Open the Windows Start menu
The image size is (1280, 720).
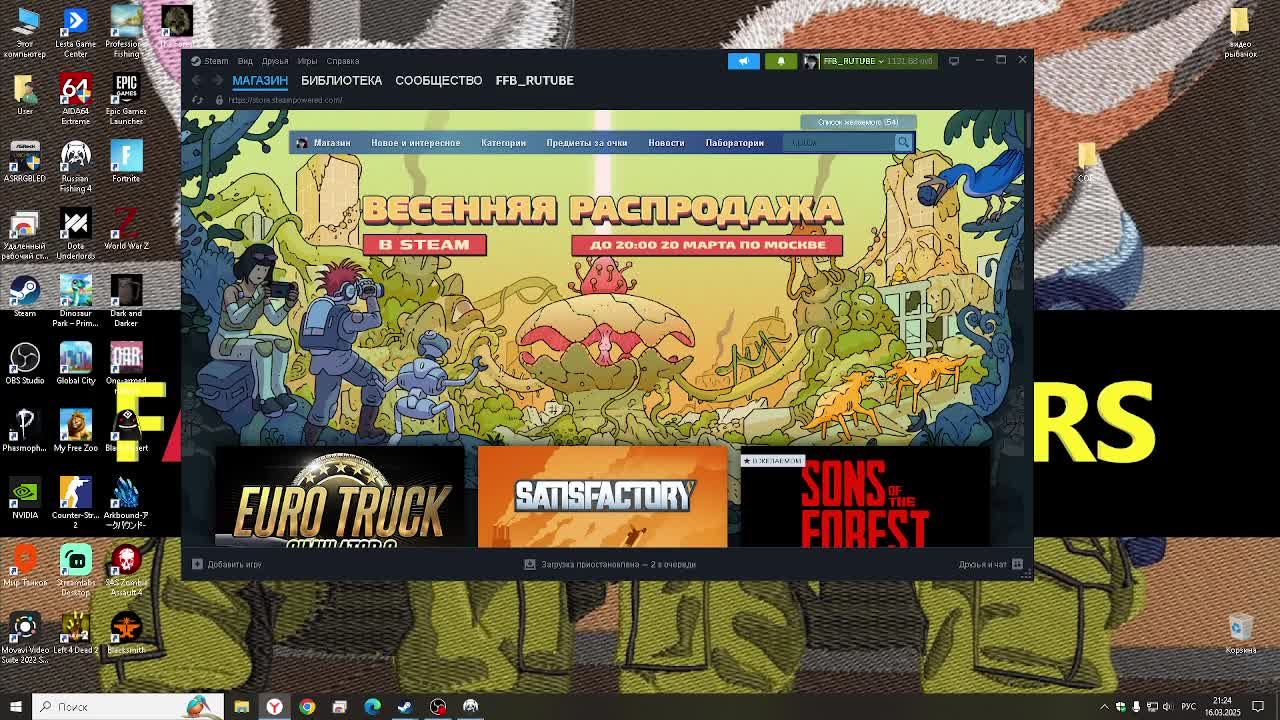pyautogui.click(x=15, y=706)
